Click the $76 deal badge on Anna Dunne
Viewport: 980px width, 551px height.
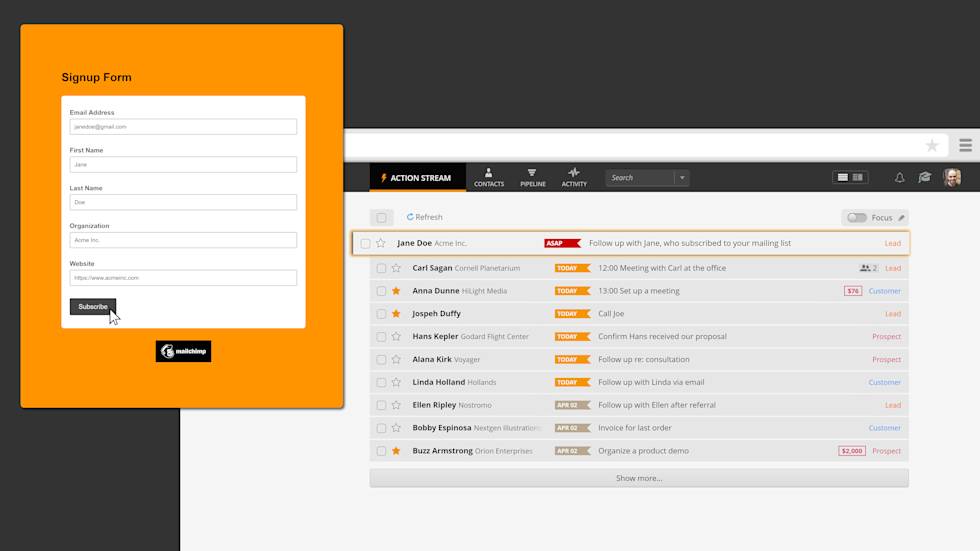click(852, 290)
